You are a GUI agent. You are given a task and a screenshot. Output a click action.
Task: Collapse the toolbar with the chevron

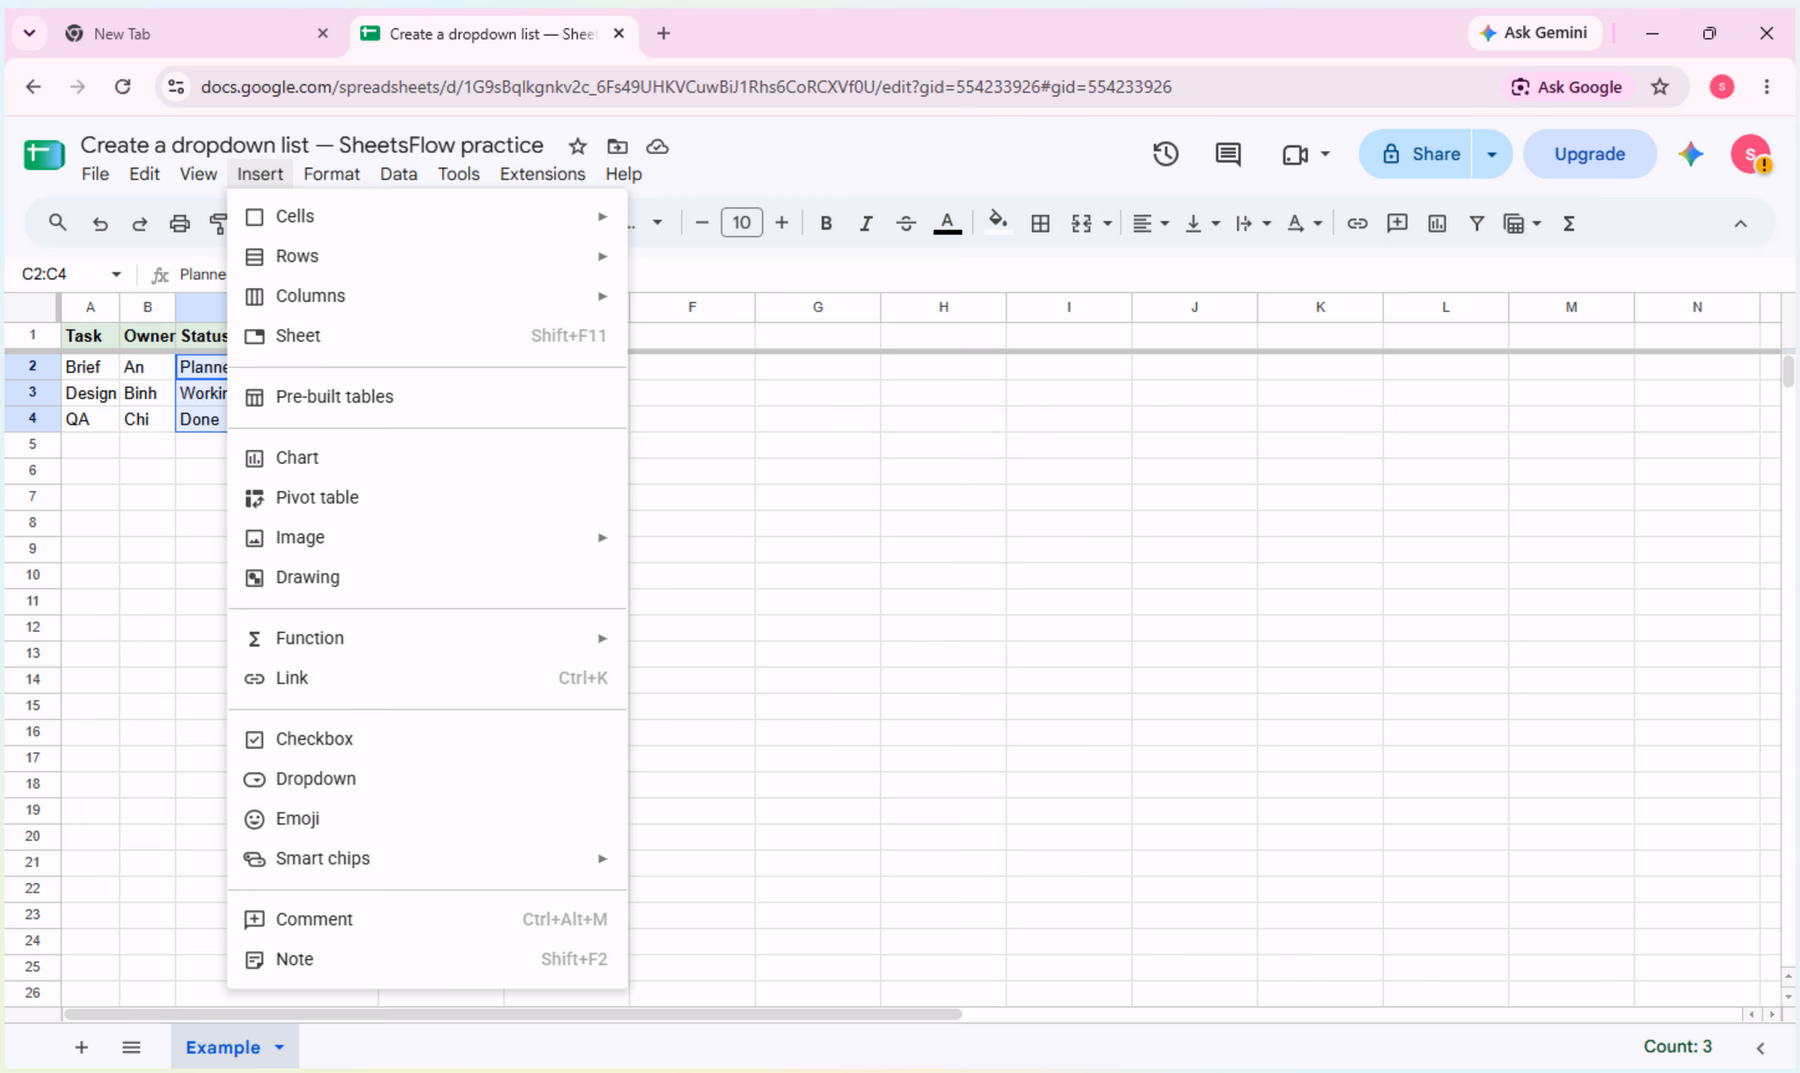pos(1741,224)
